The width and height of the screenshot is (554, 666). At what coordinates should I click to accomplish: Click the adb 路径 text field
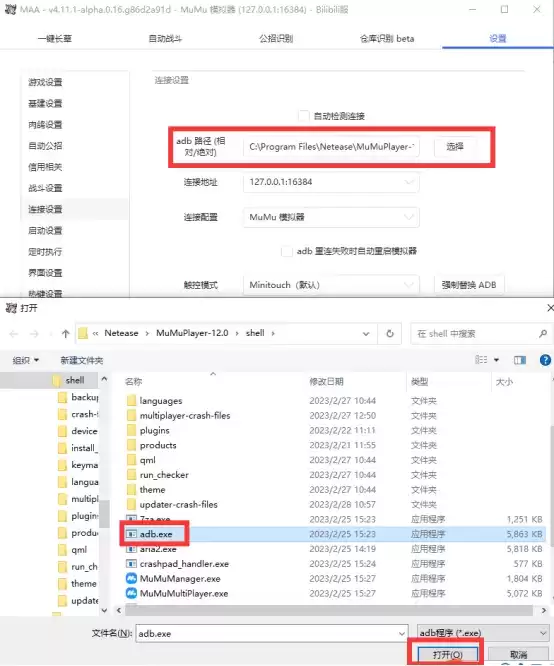click(x=331, y=147)
